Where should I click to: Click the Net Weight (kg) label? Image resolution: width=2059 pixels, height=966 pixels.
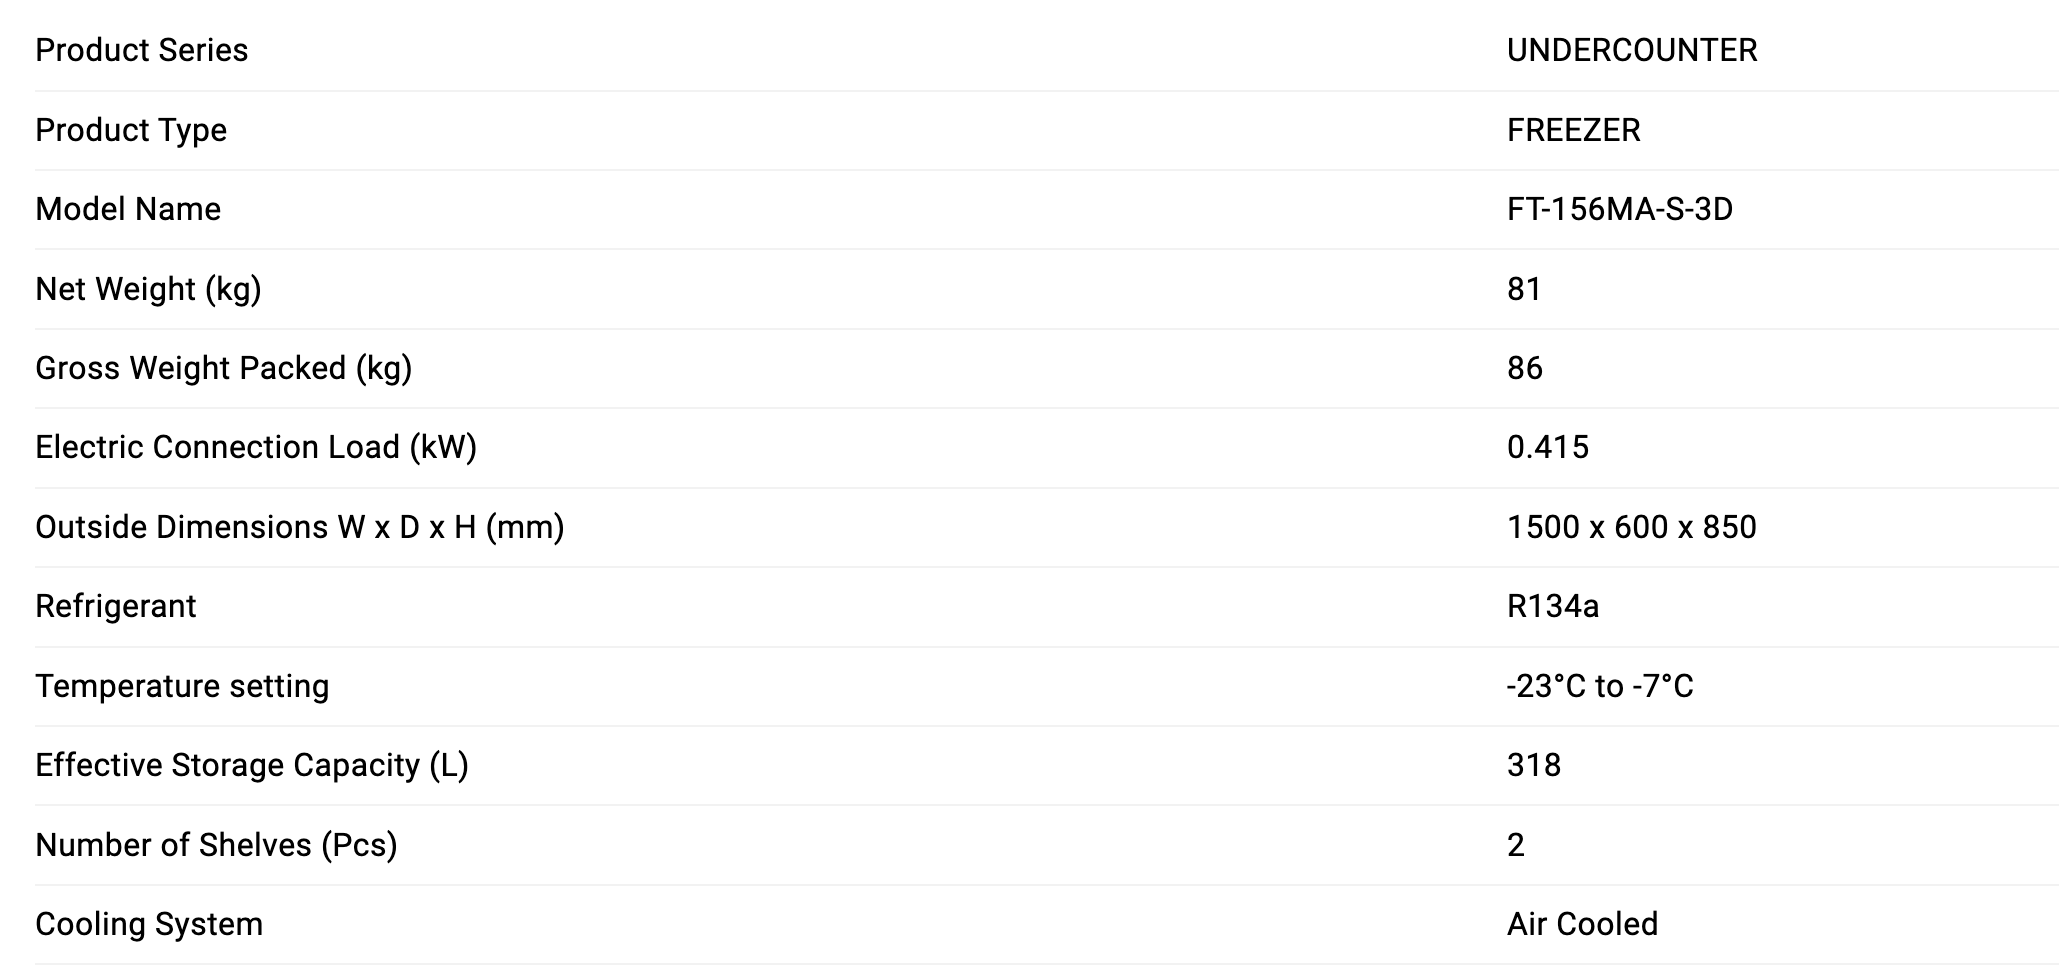coord(148,289)
